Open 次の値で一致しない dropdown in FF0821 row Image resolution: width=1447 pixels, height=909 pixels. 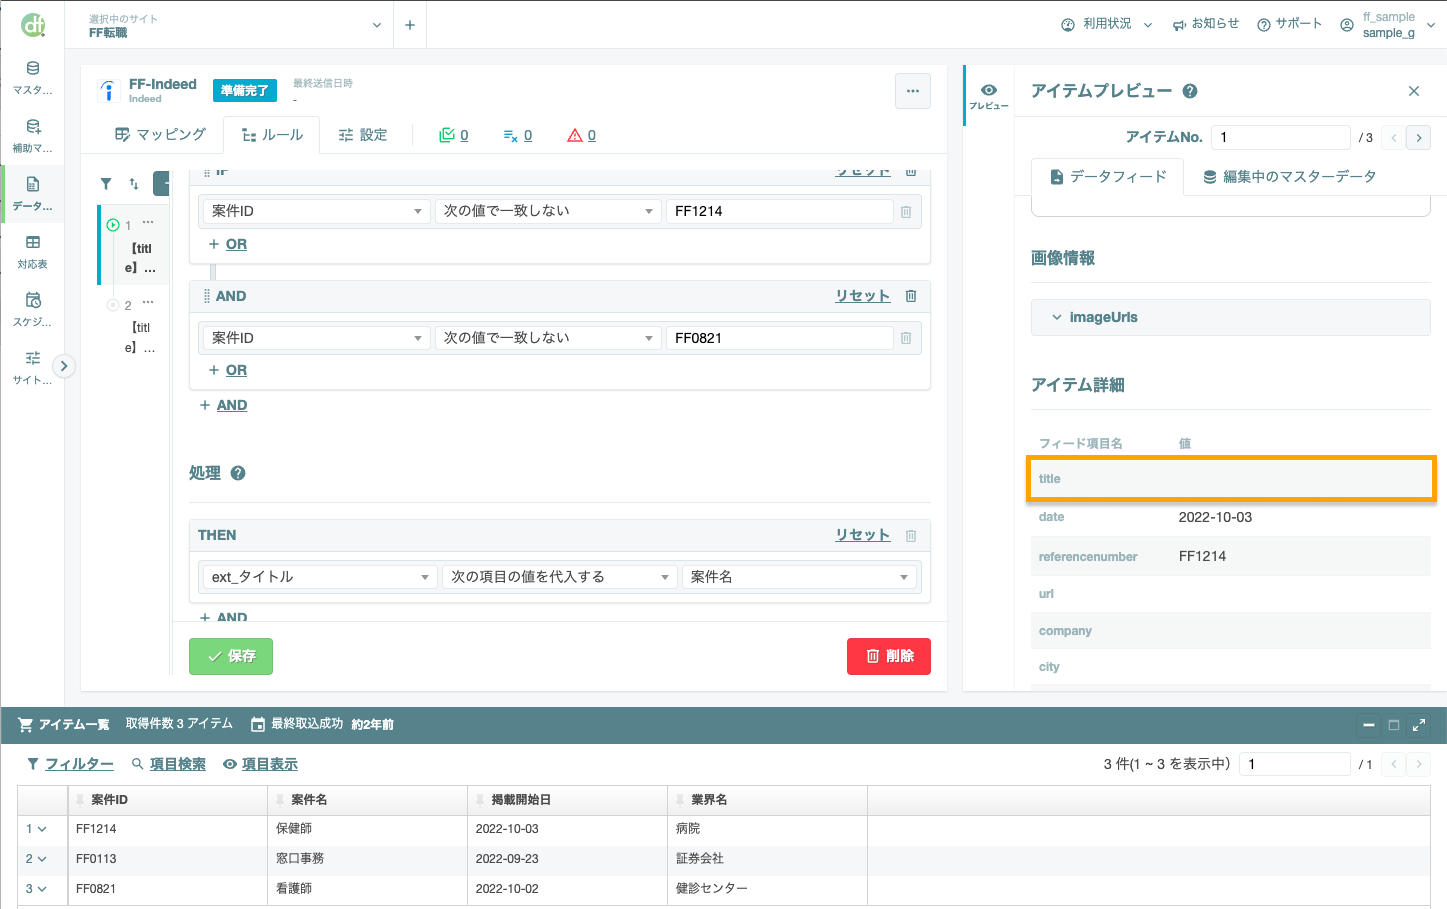[x=548, y=338]
